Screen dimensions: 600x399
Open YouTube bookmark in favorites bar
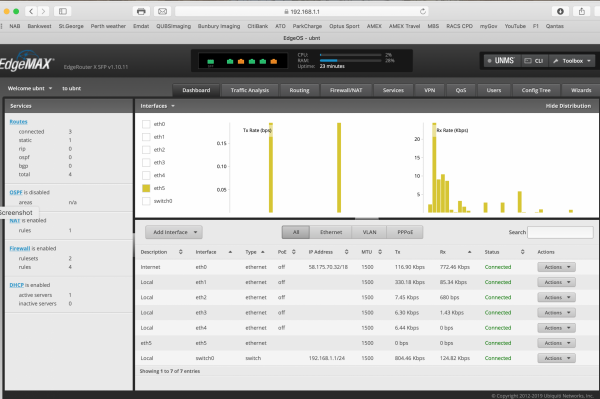(x=515, y=26)
